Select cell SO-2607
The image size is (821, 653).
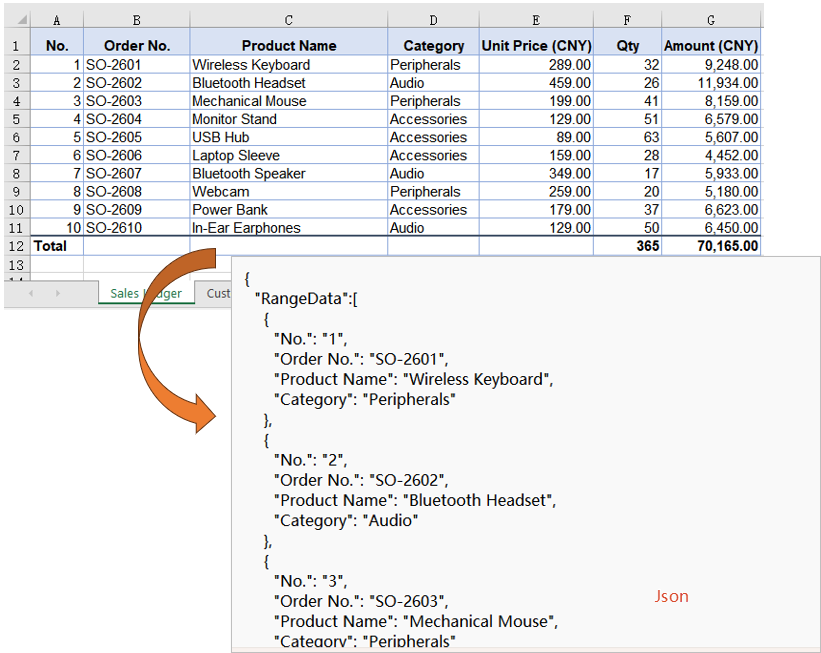click(137, 174)
